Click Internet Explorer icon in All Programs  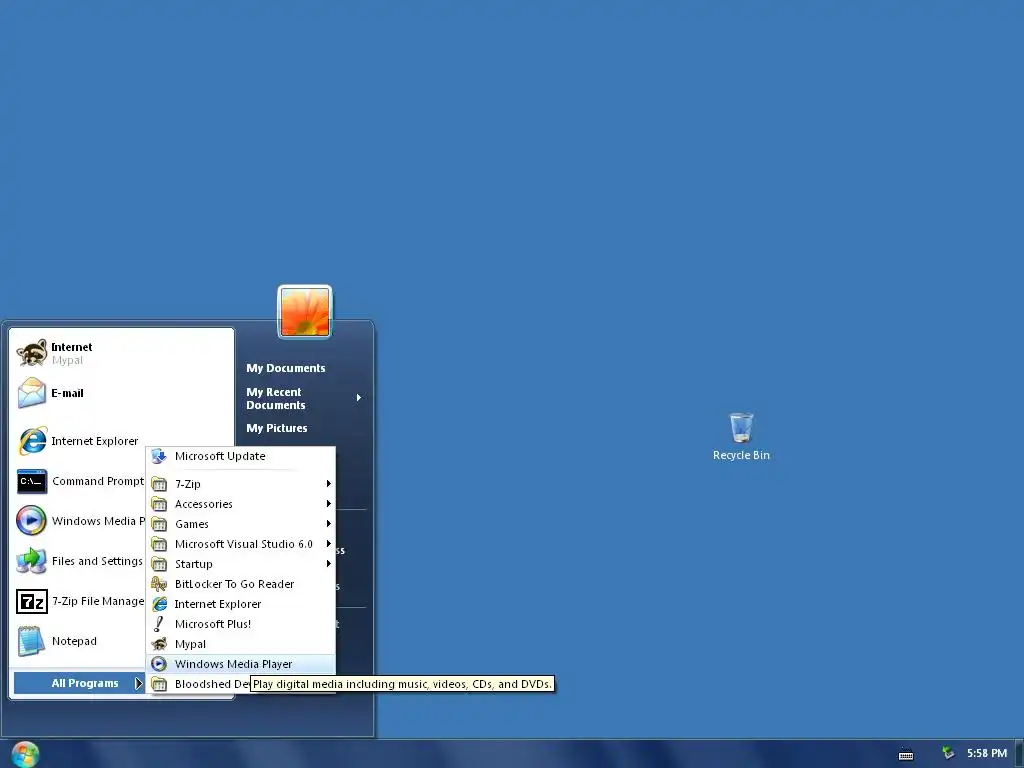159,604
